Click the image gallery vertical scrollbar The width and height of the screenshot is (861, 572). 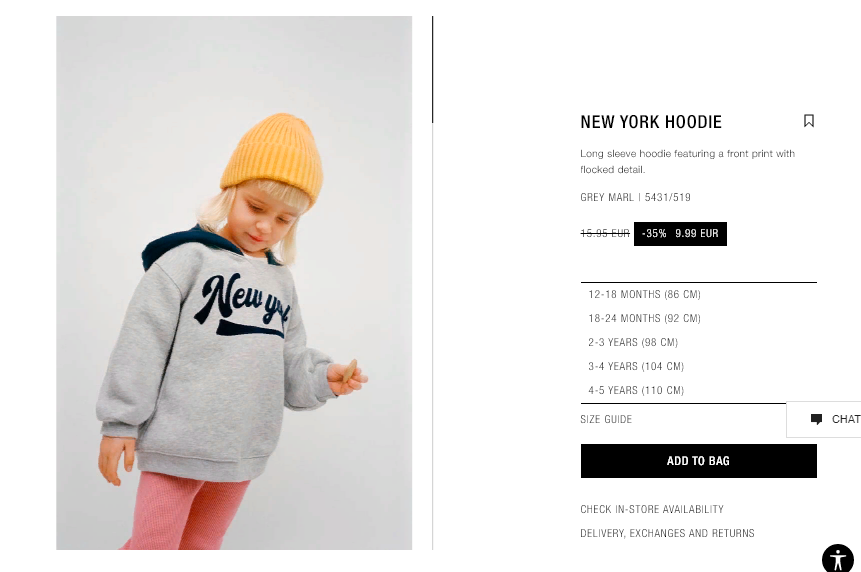coord(433,70)
